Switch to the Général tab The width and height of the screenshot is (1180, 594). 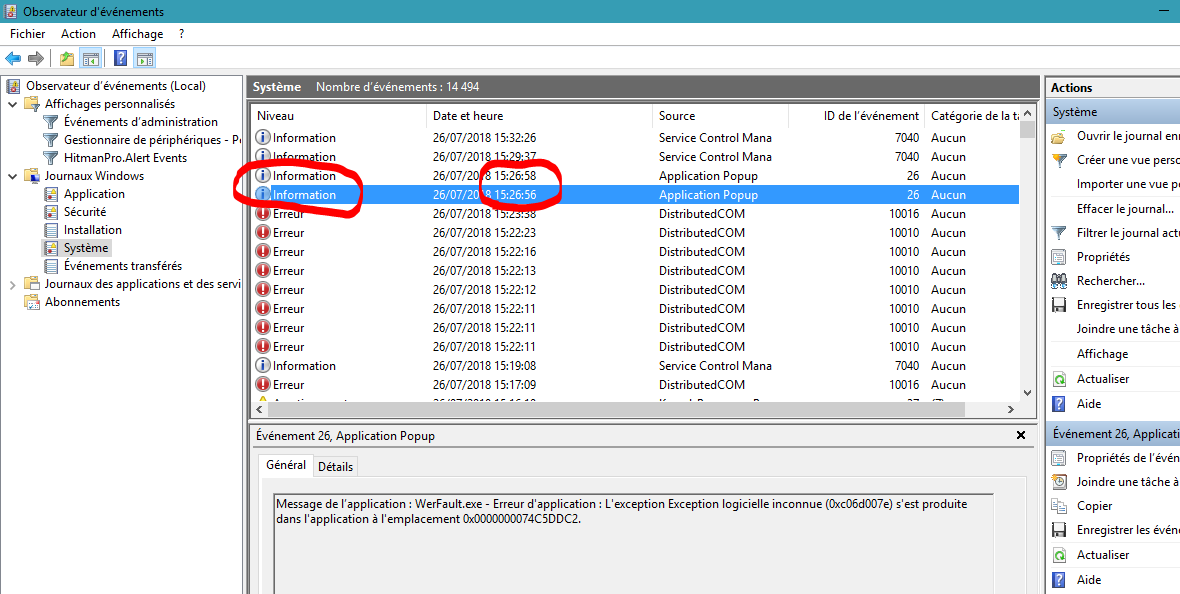286,465
